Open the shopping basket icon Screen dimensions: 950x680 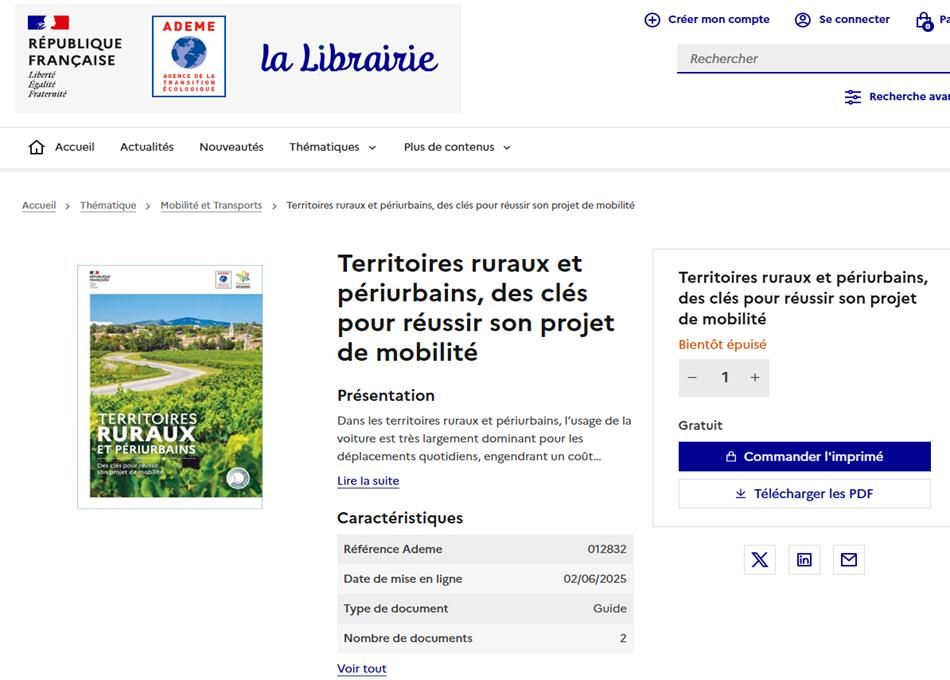coord(924,21)
